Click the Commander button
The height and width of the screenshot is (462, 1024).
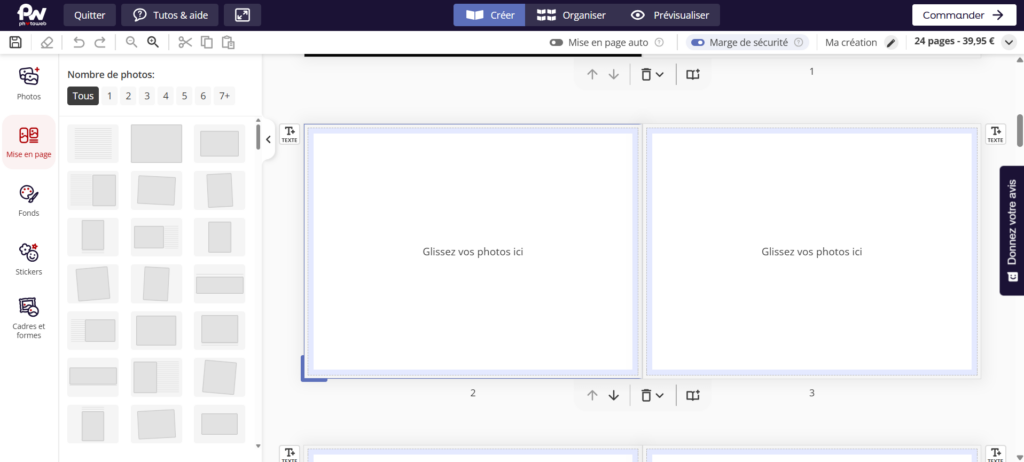click(963, 15)
